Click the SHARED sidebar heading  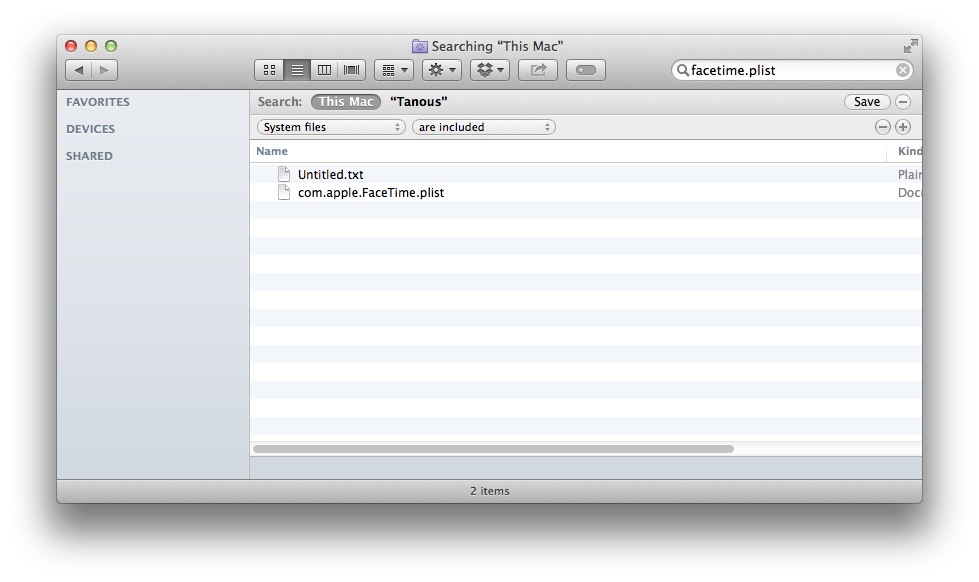(x=89, y=156)
